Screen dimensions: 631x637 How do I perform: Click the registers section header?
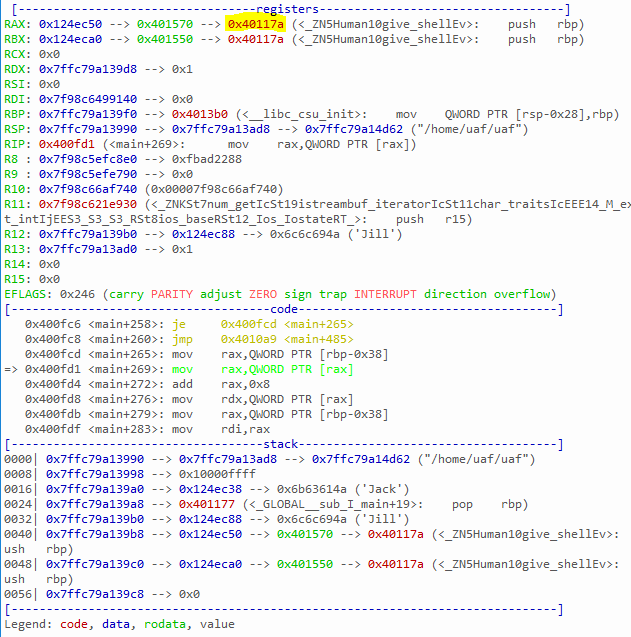click(x=287, y=9)
